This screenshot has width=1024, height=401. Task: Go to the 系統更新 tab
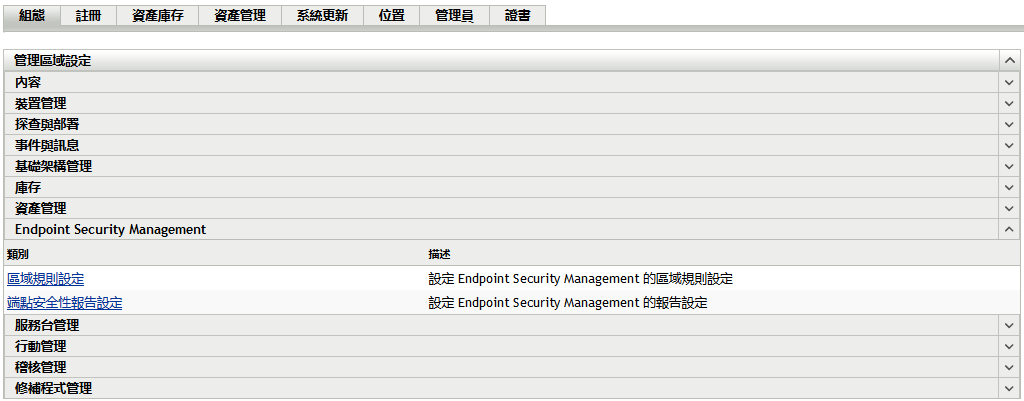tap(322, 15)
